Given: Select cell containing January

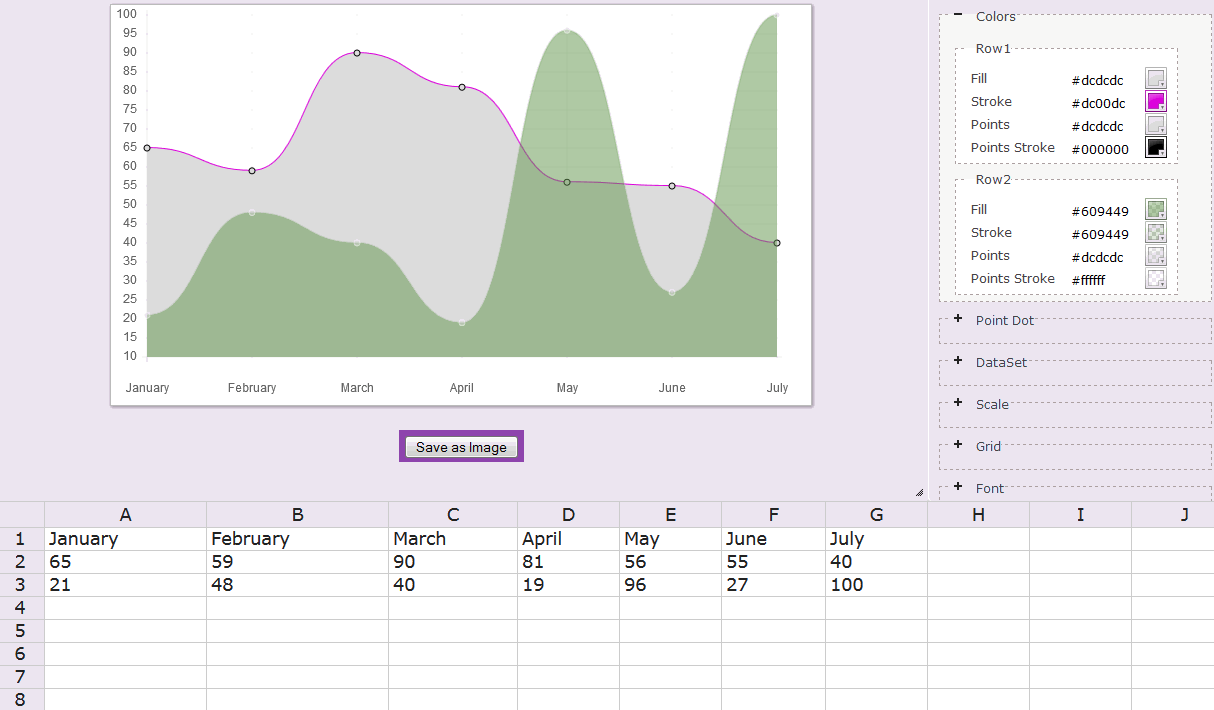Looking at the screenshot, I should point(125,539).
